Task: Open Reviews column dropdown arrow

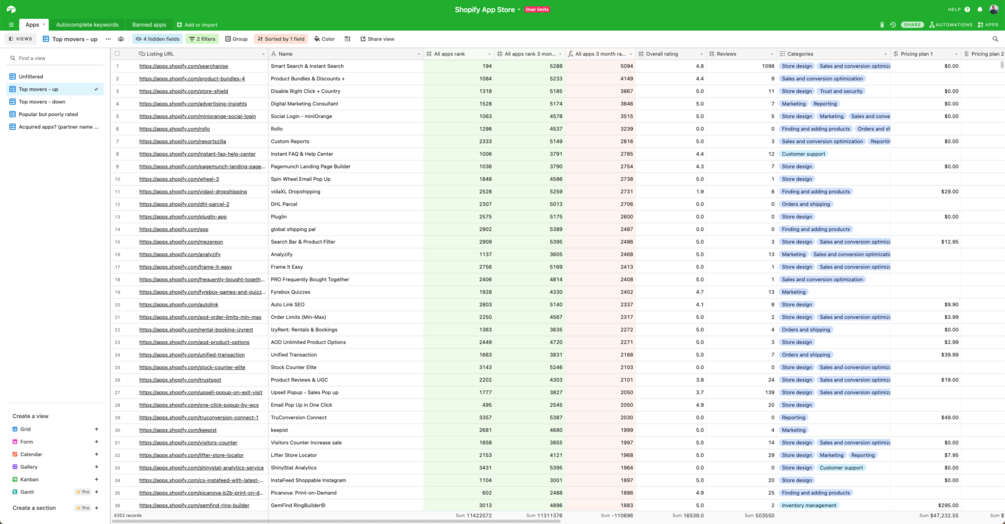Action: point(772,54)
